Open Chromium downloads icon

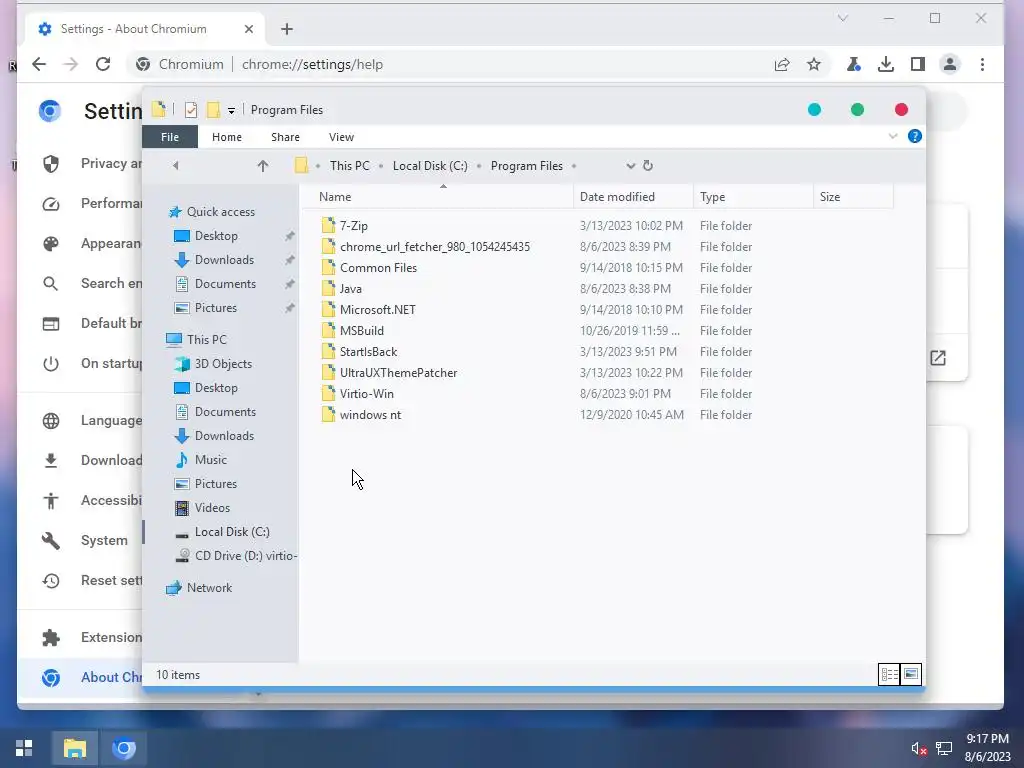[886, 64]
